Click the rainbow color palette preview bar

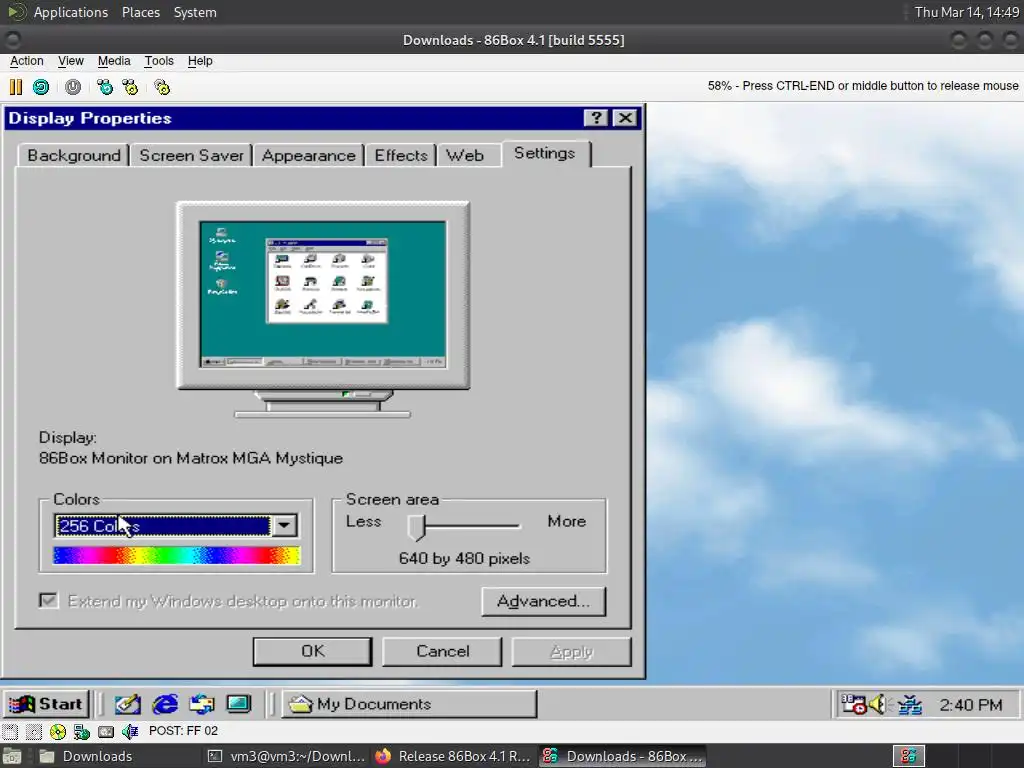click(176, 555)
